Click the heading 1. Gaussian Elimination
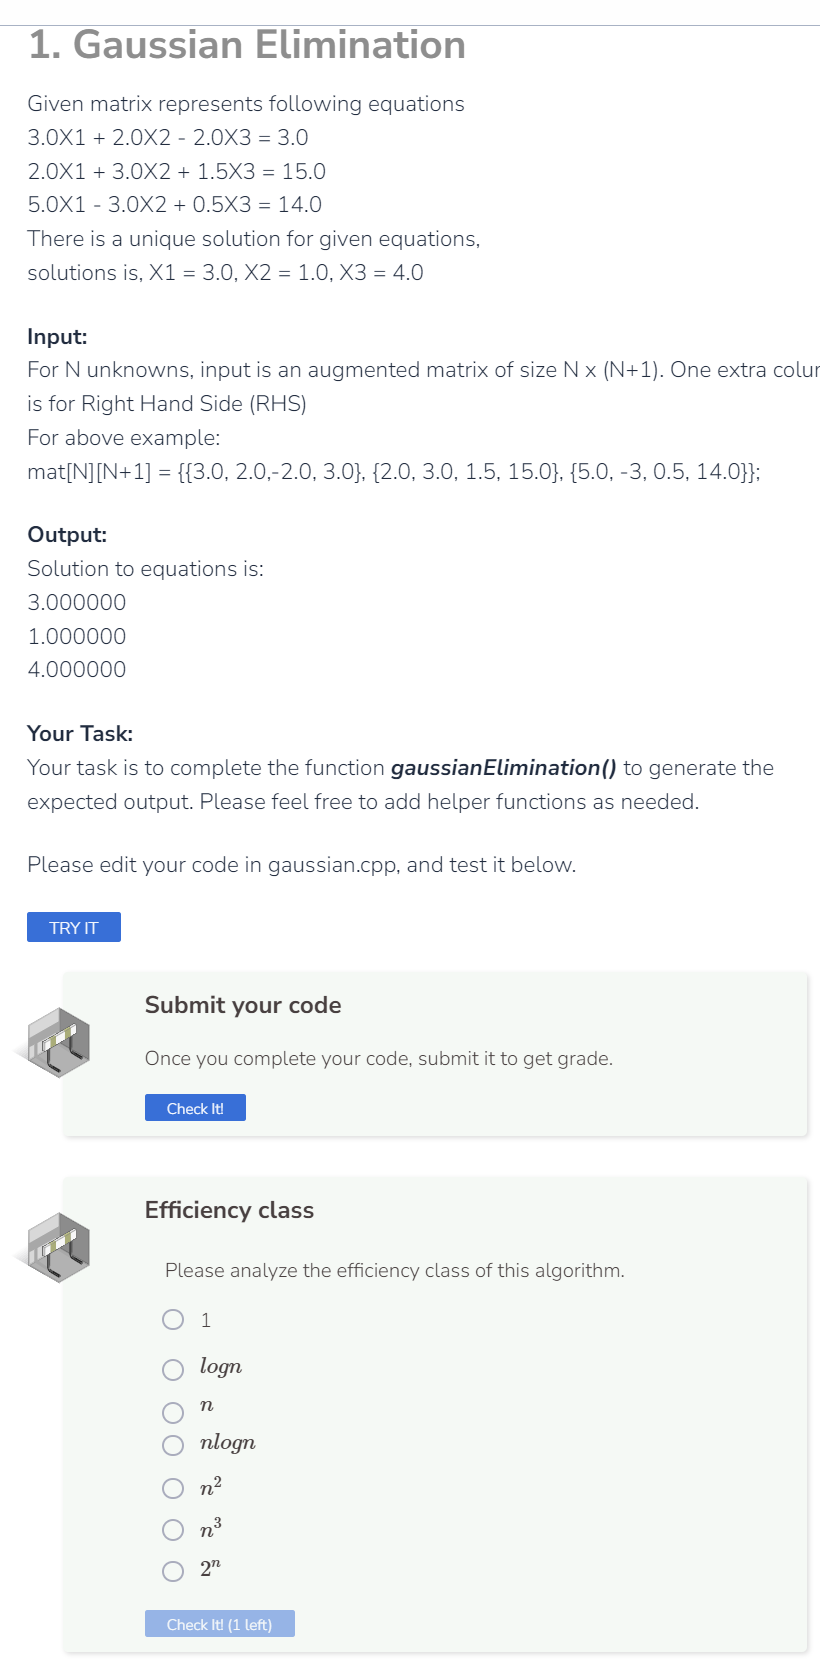Viewport: 820px width, 1669px height. [x=246, y=45]
